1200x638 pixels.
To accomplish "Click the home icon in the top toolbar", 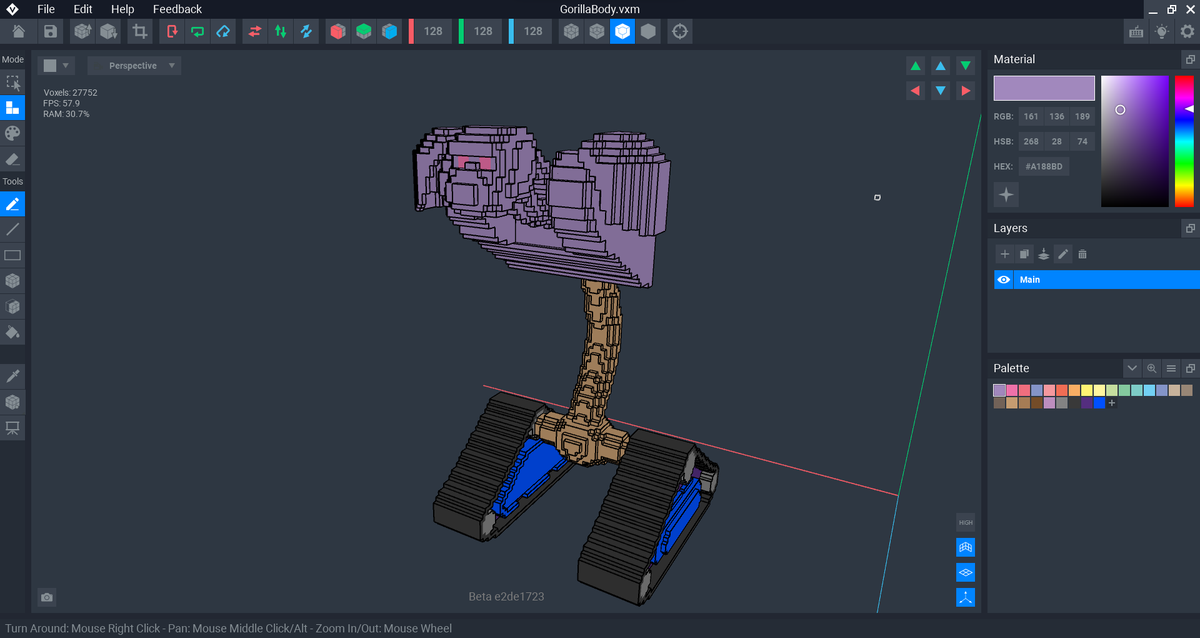I will [x=19, y=31].
